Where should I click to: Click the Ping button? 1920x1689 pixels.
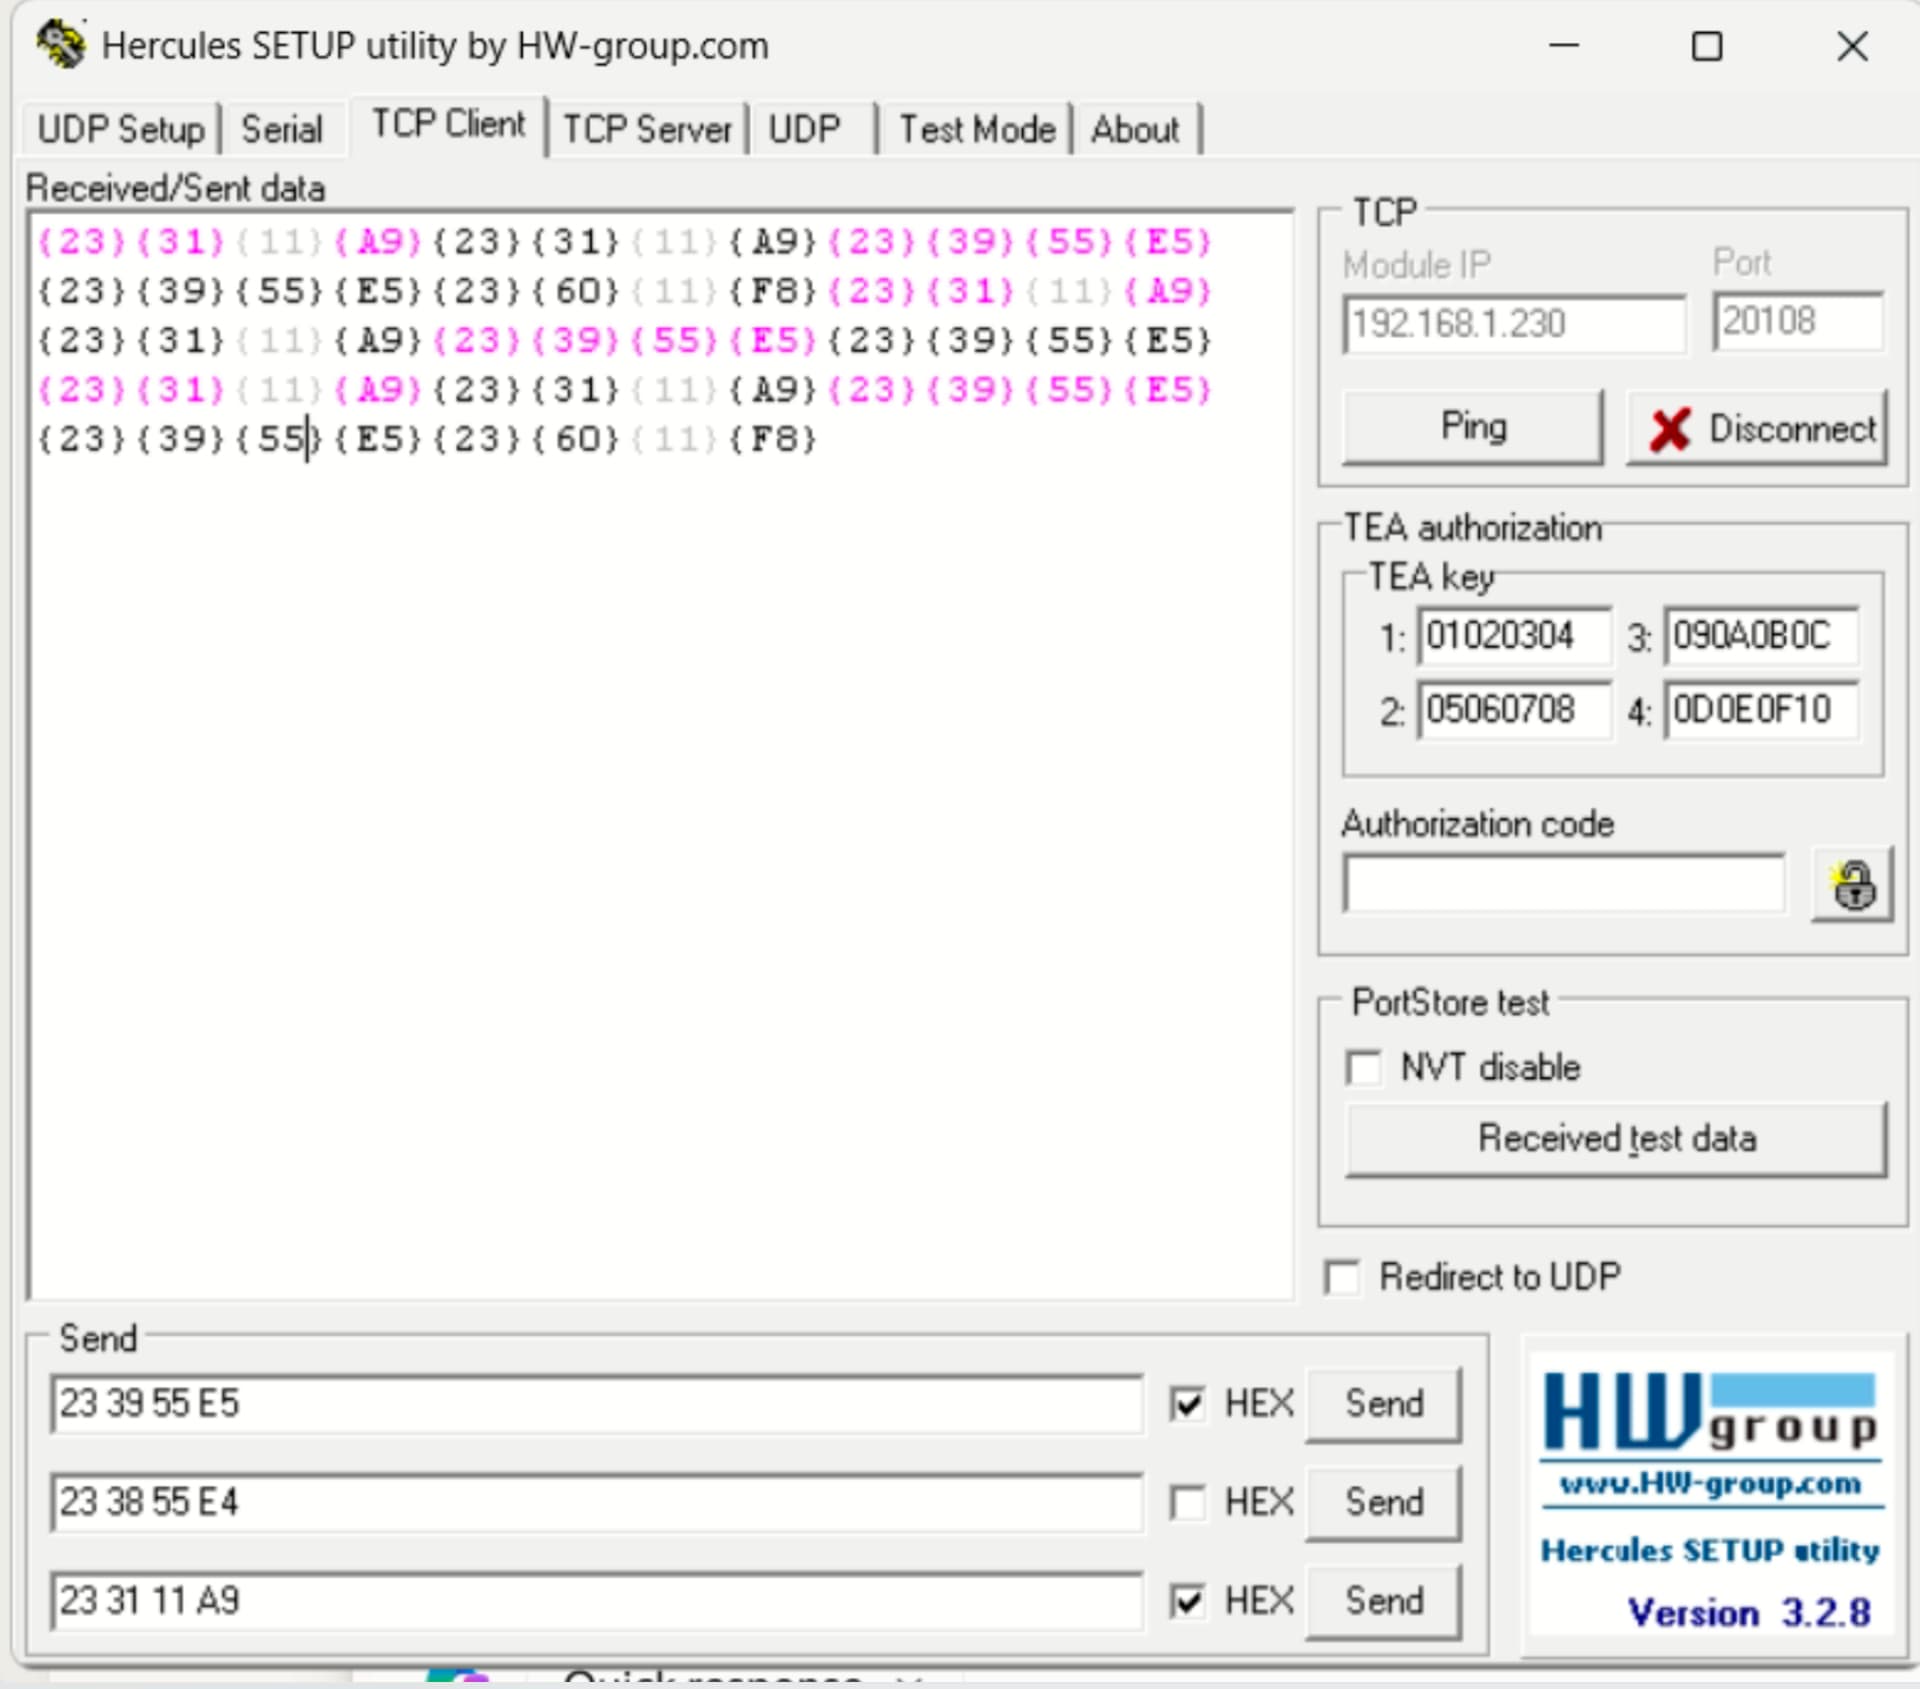[x=1473, y=427]
